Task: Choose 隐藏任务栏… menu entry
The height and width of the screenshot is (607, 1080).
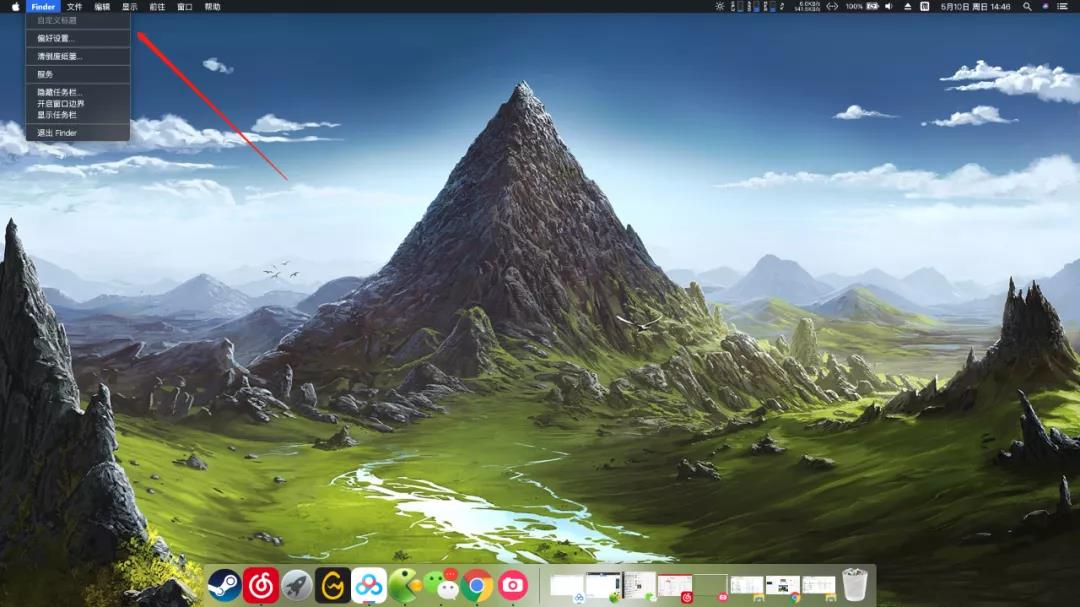Action: click(x=78, y=92)
